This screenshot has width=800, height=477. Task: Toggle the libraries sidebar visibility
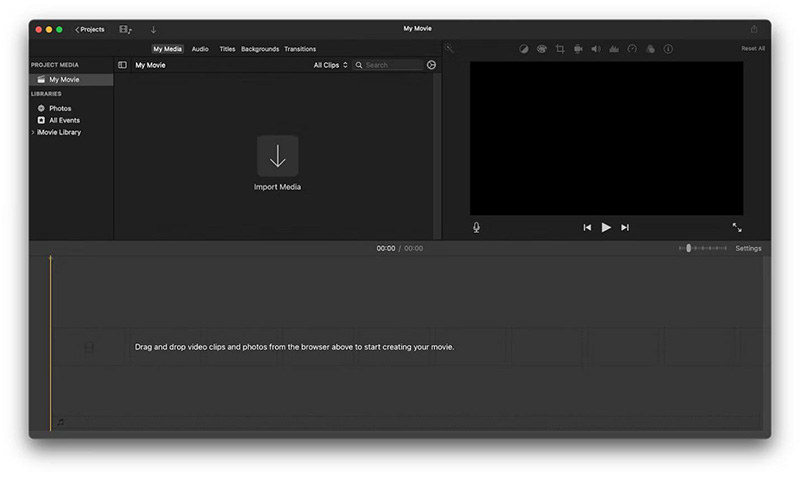[122, 65]
